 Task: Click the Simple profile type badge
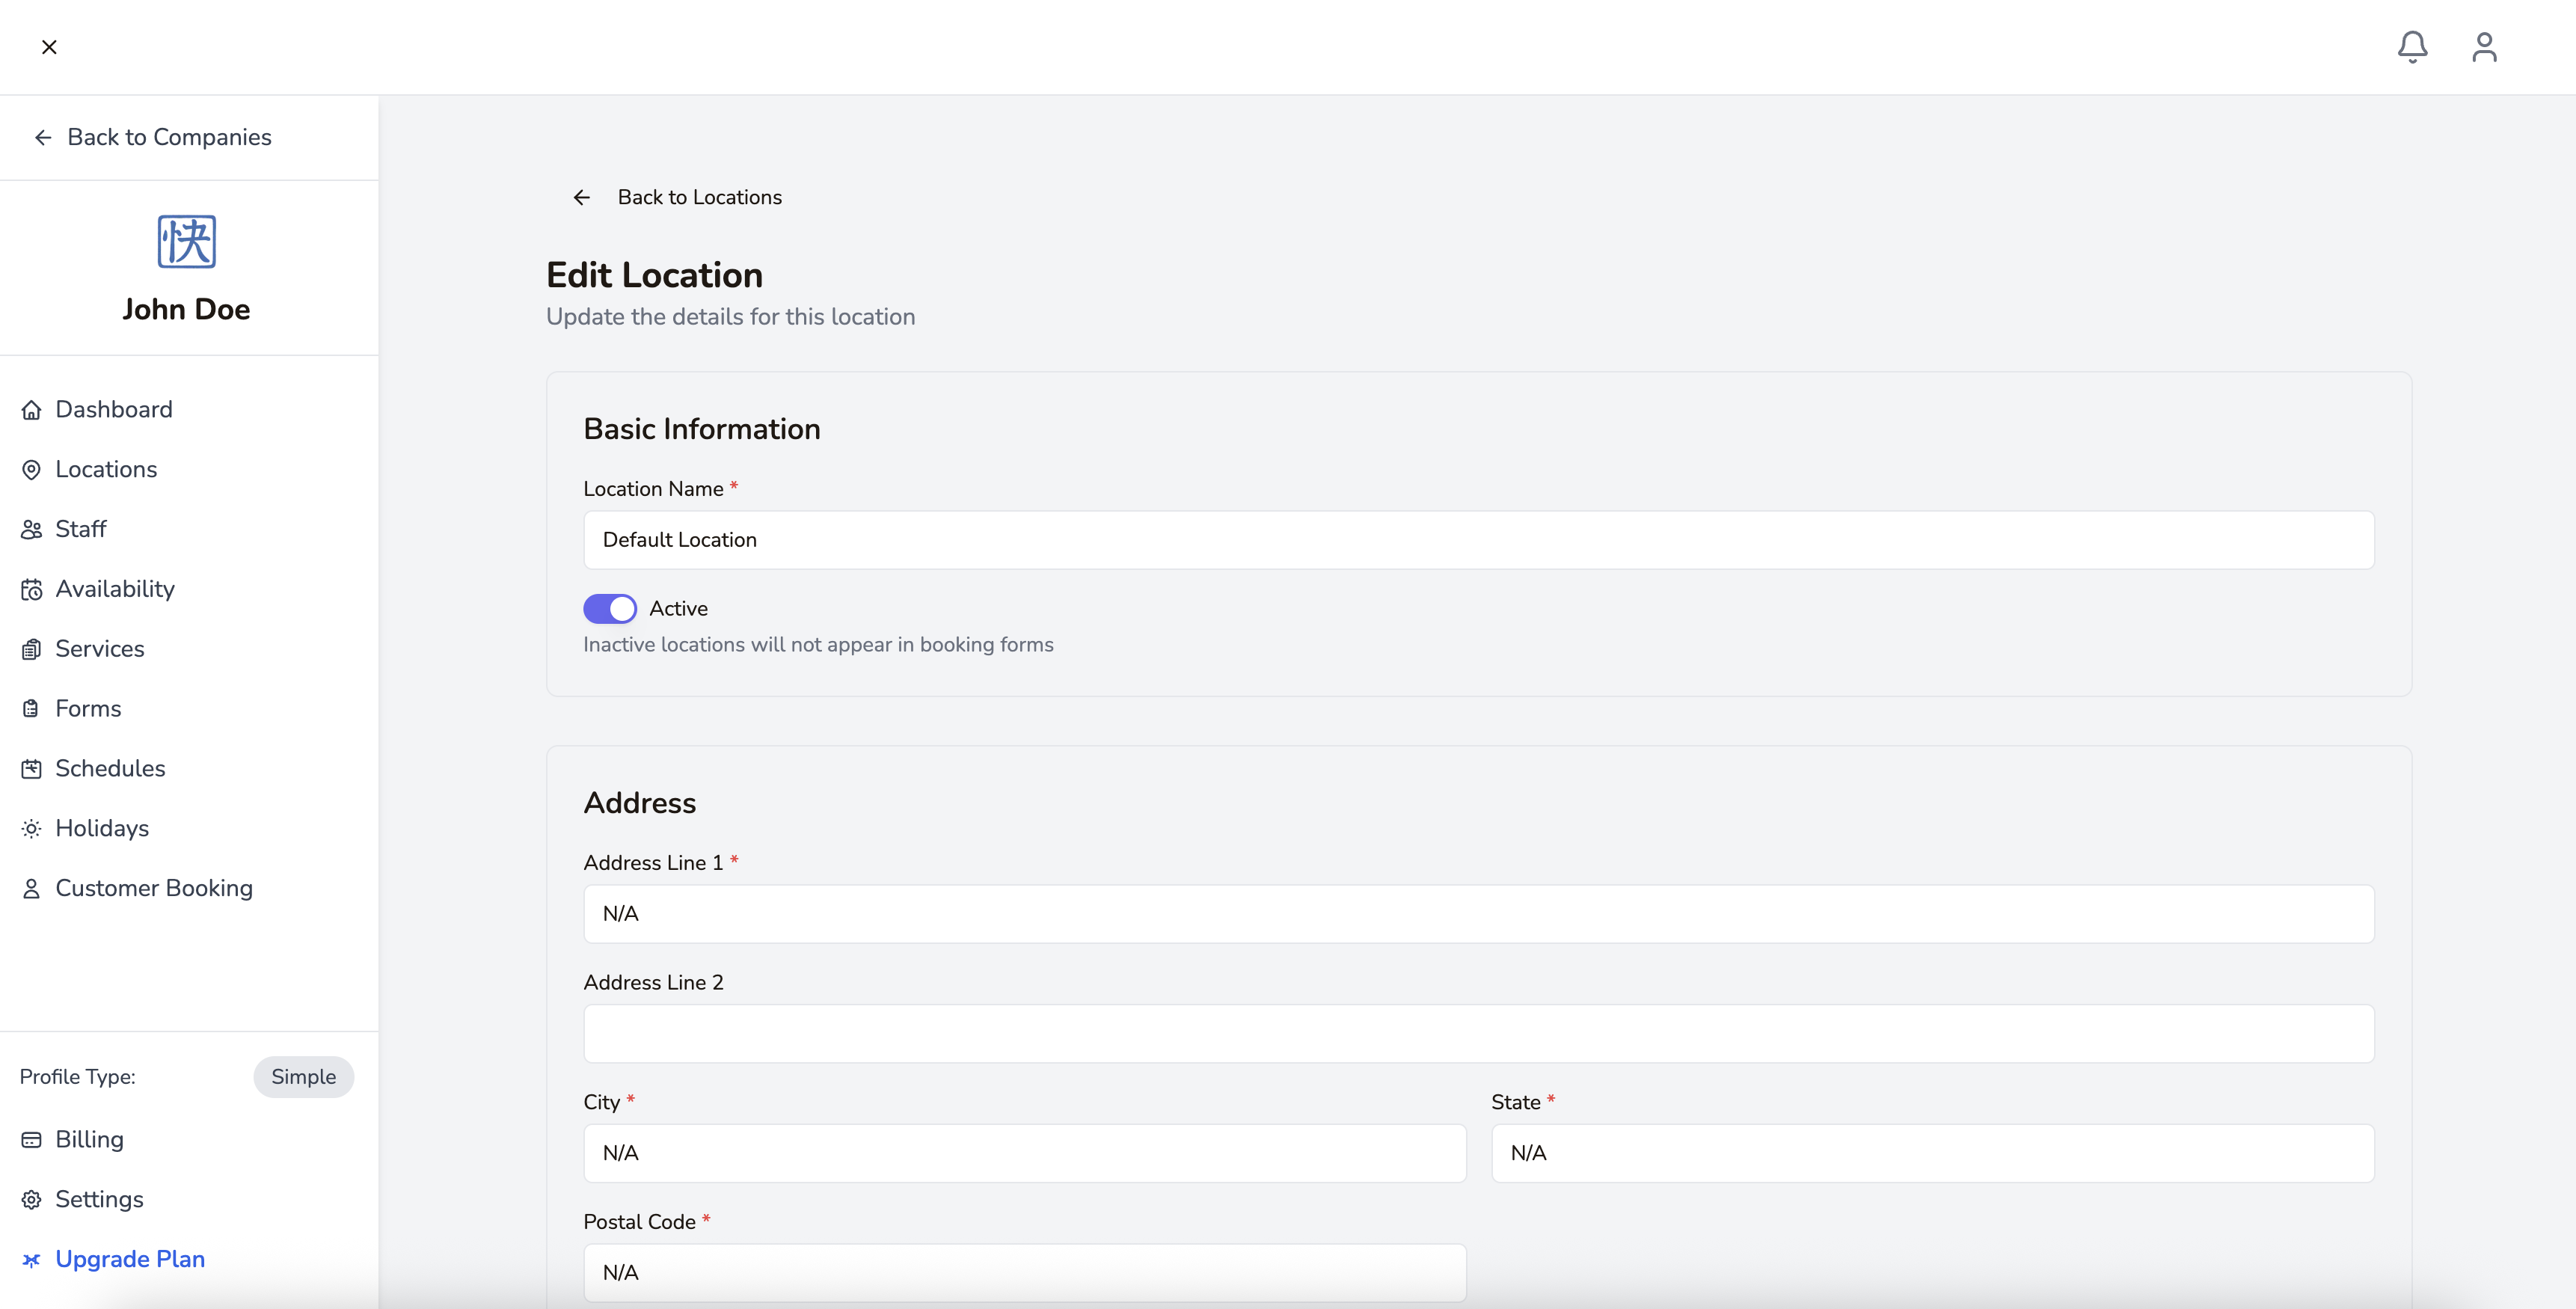click(x=303, y=1077)
